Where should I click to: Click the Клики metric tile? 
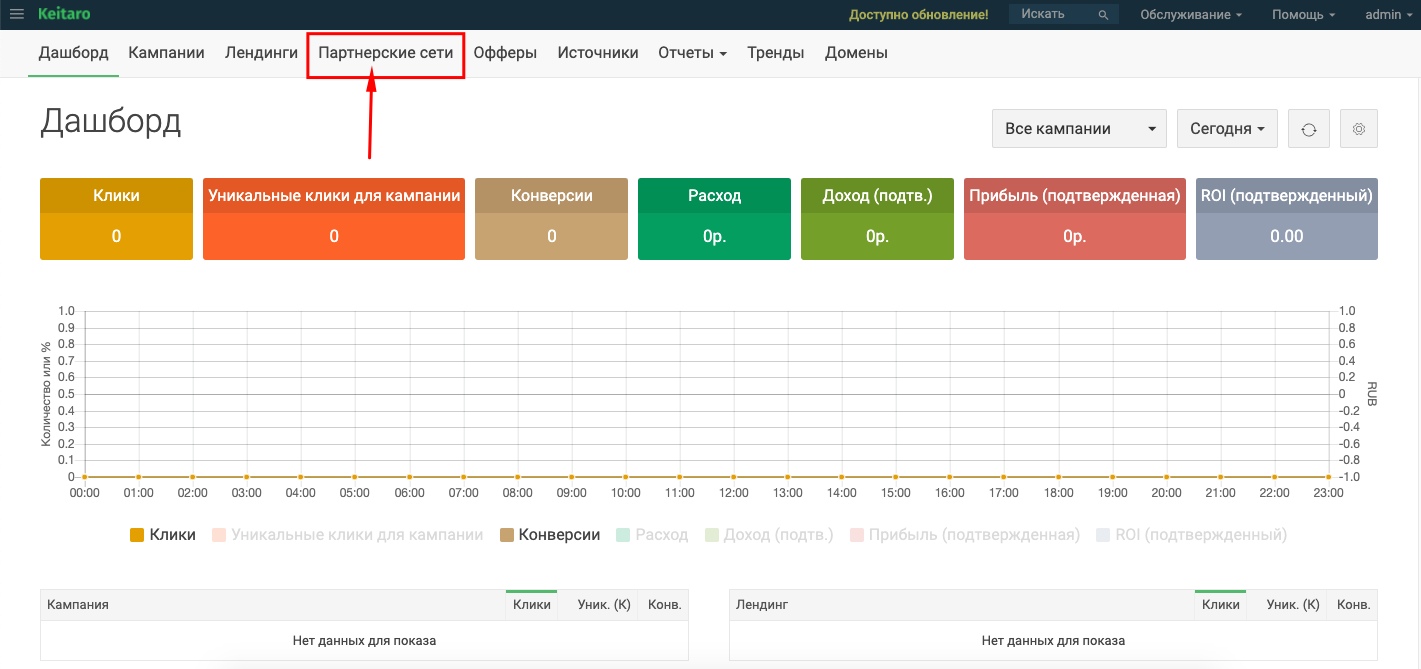(x=116, y=219)
